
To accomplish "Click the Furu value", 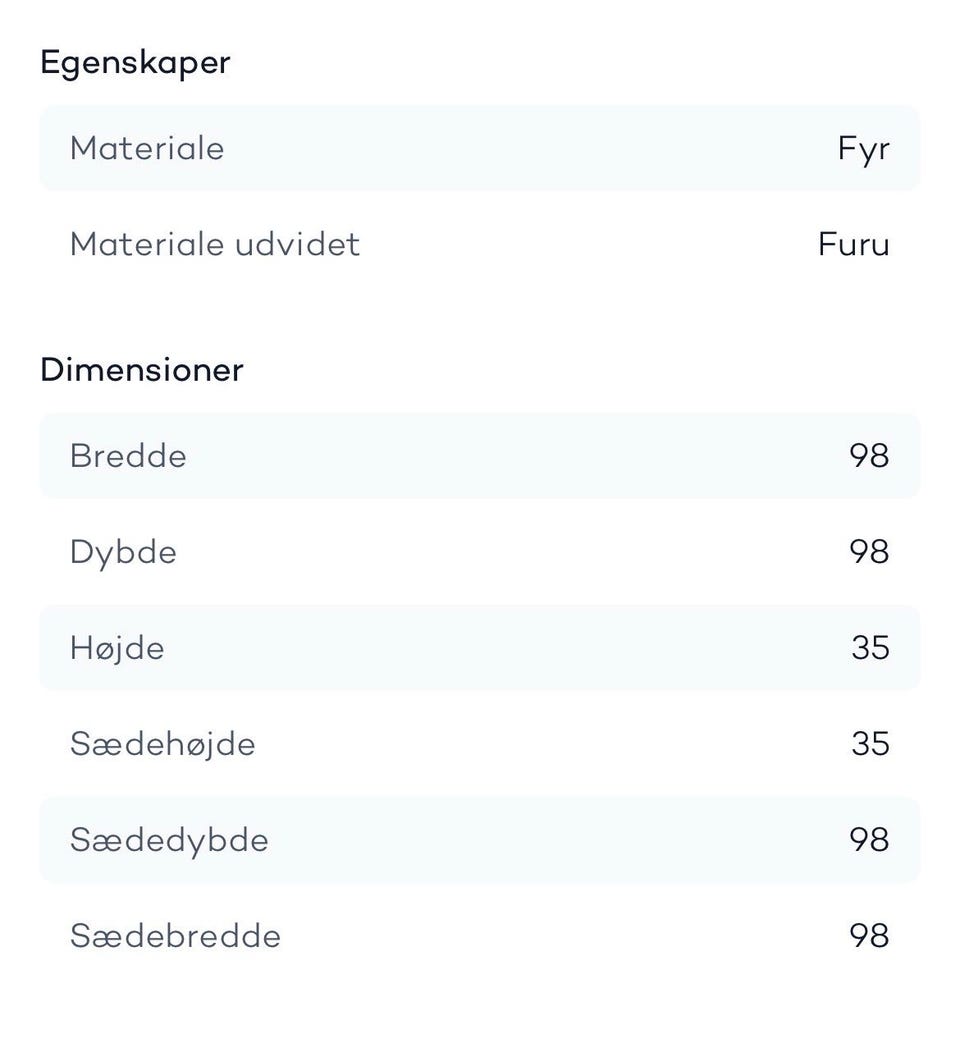I will tap(853, 244).
